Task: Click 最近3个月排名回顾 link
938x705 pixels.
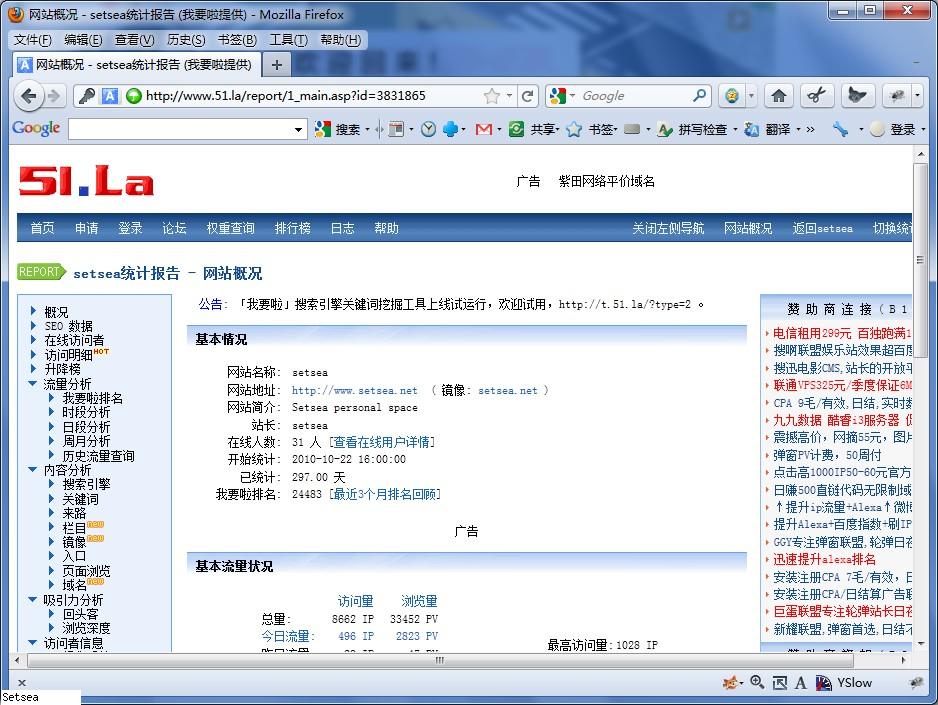Action: [x=385, y=495]
